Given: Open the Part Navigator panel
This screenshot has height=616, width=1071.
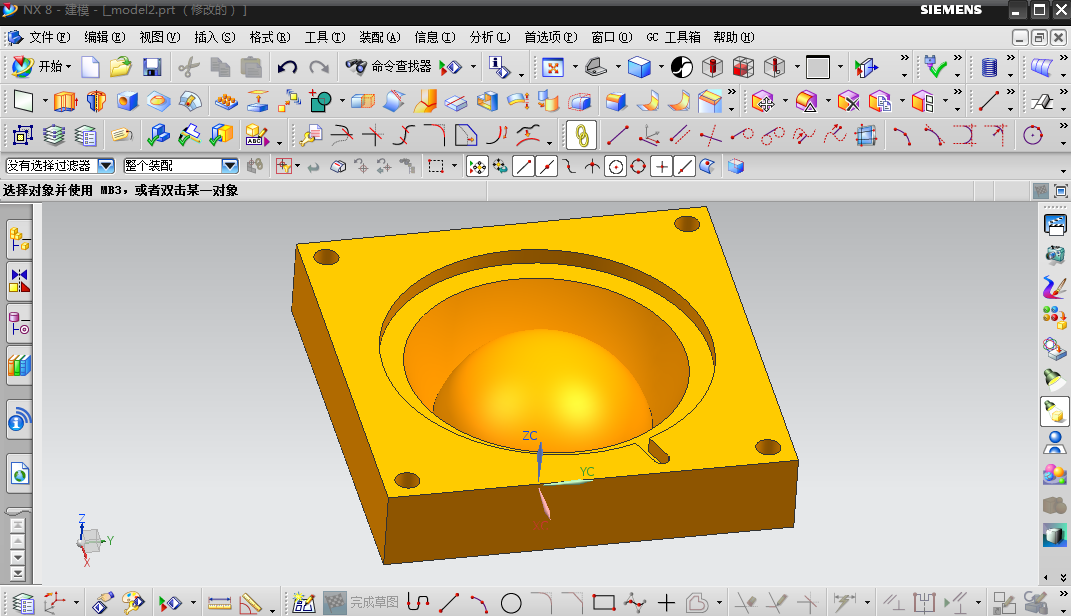Looking at the screenshot, I should [19, 323].
